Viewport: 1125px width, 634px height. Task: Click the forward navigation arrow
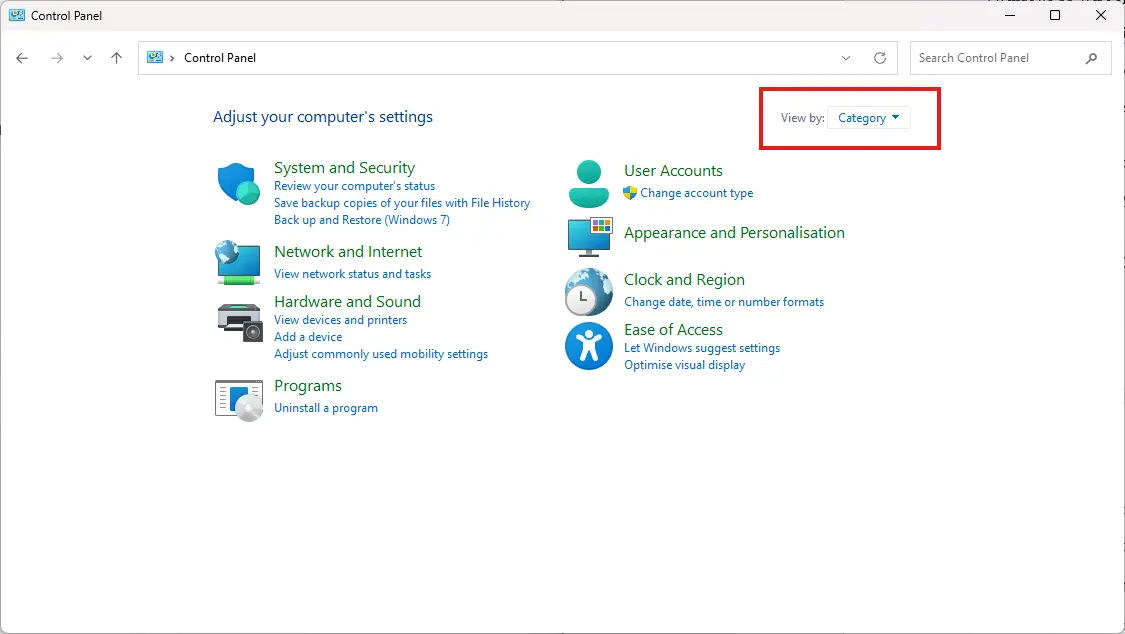57,58
